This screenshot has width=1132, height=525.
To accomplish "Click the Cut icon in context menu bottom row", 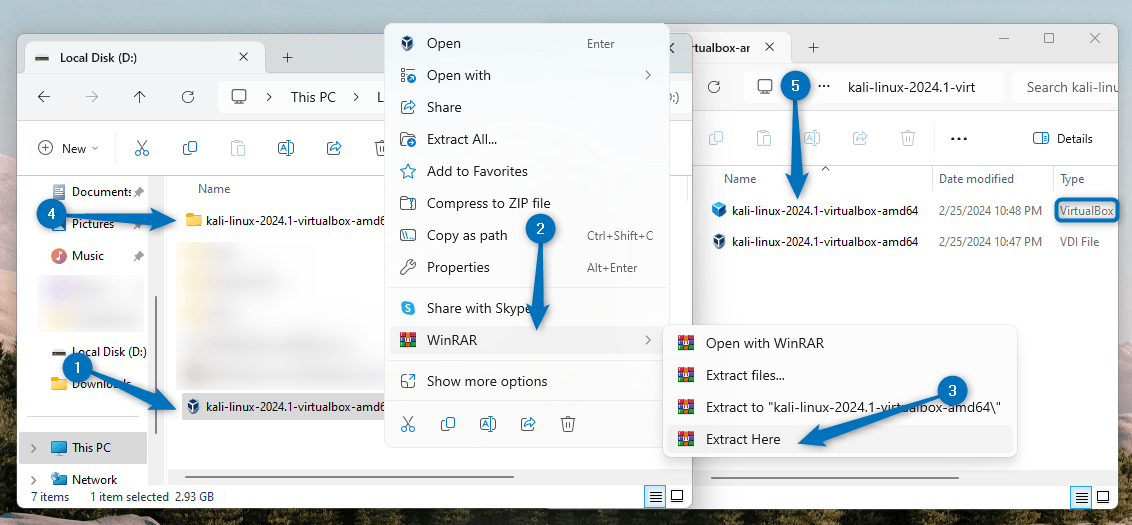I will coord(408,424).
